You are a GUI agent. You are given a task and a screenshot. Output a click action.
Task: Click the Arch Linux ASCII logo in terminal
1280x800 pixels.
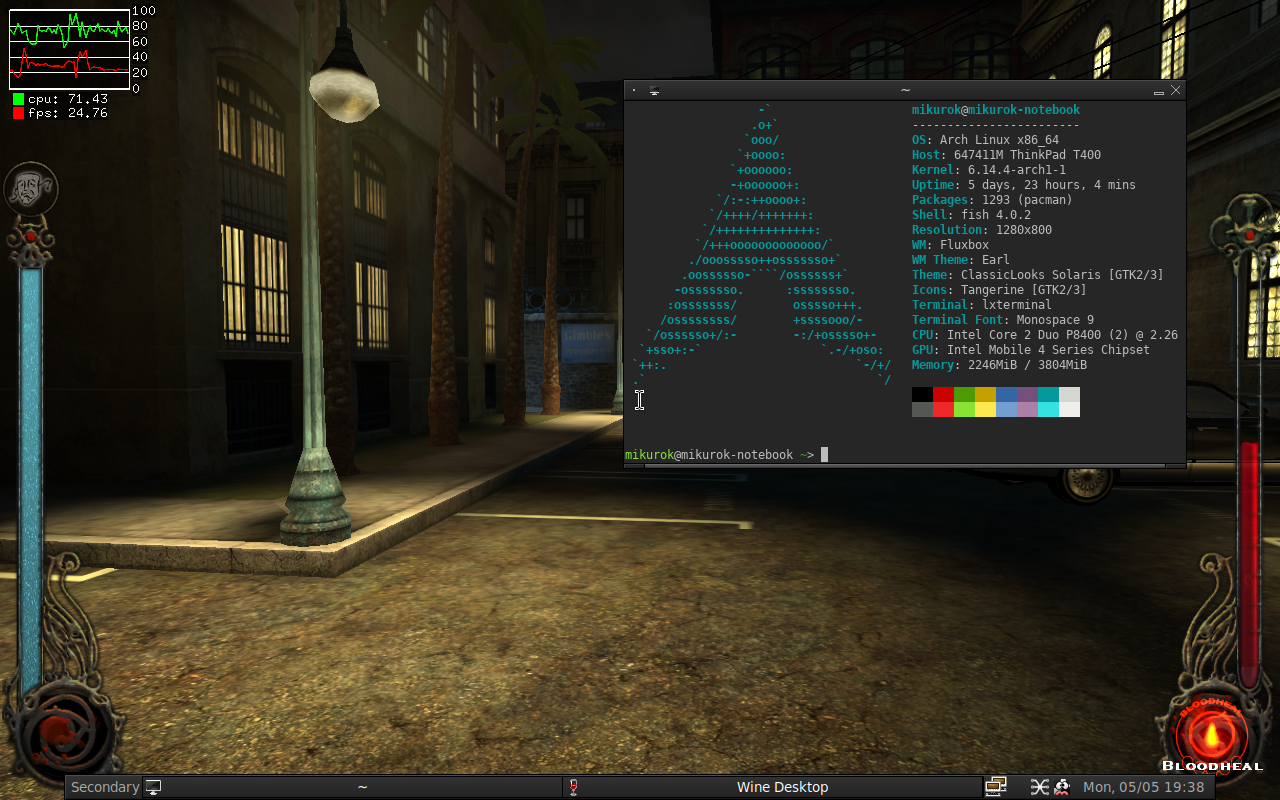click(x=762, y=245)
